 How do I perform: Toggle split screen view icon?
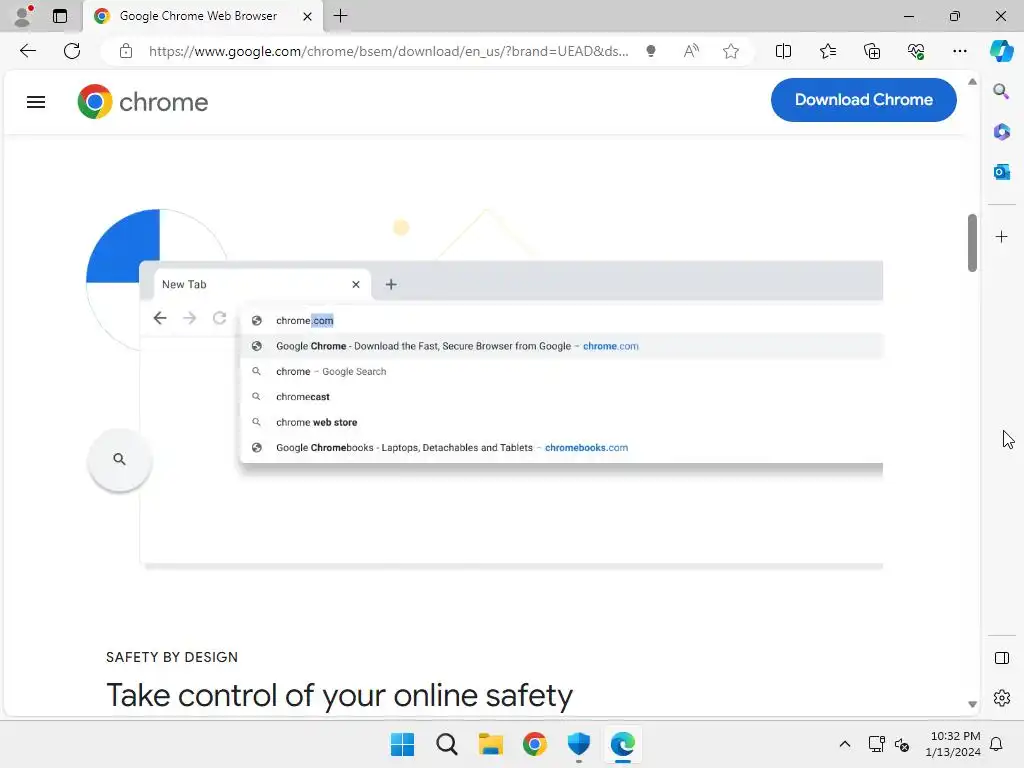tap(783, 51)
